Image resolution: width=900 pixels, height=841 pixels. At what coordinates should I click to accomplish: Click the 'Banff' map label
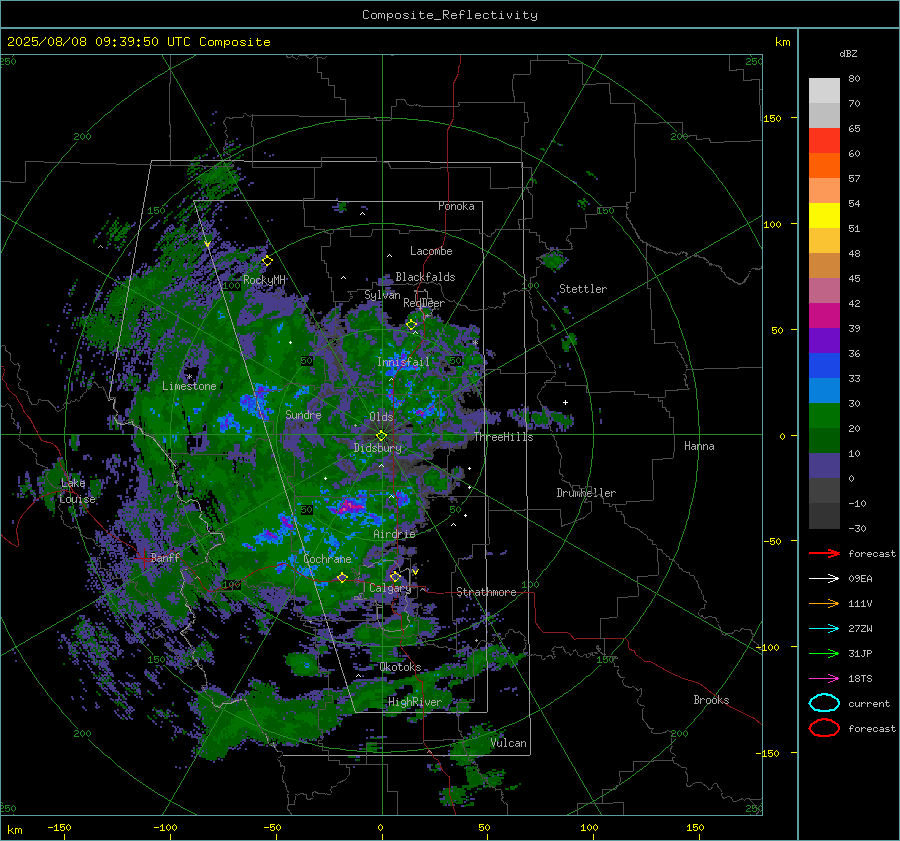click(x=165, y=557)
